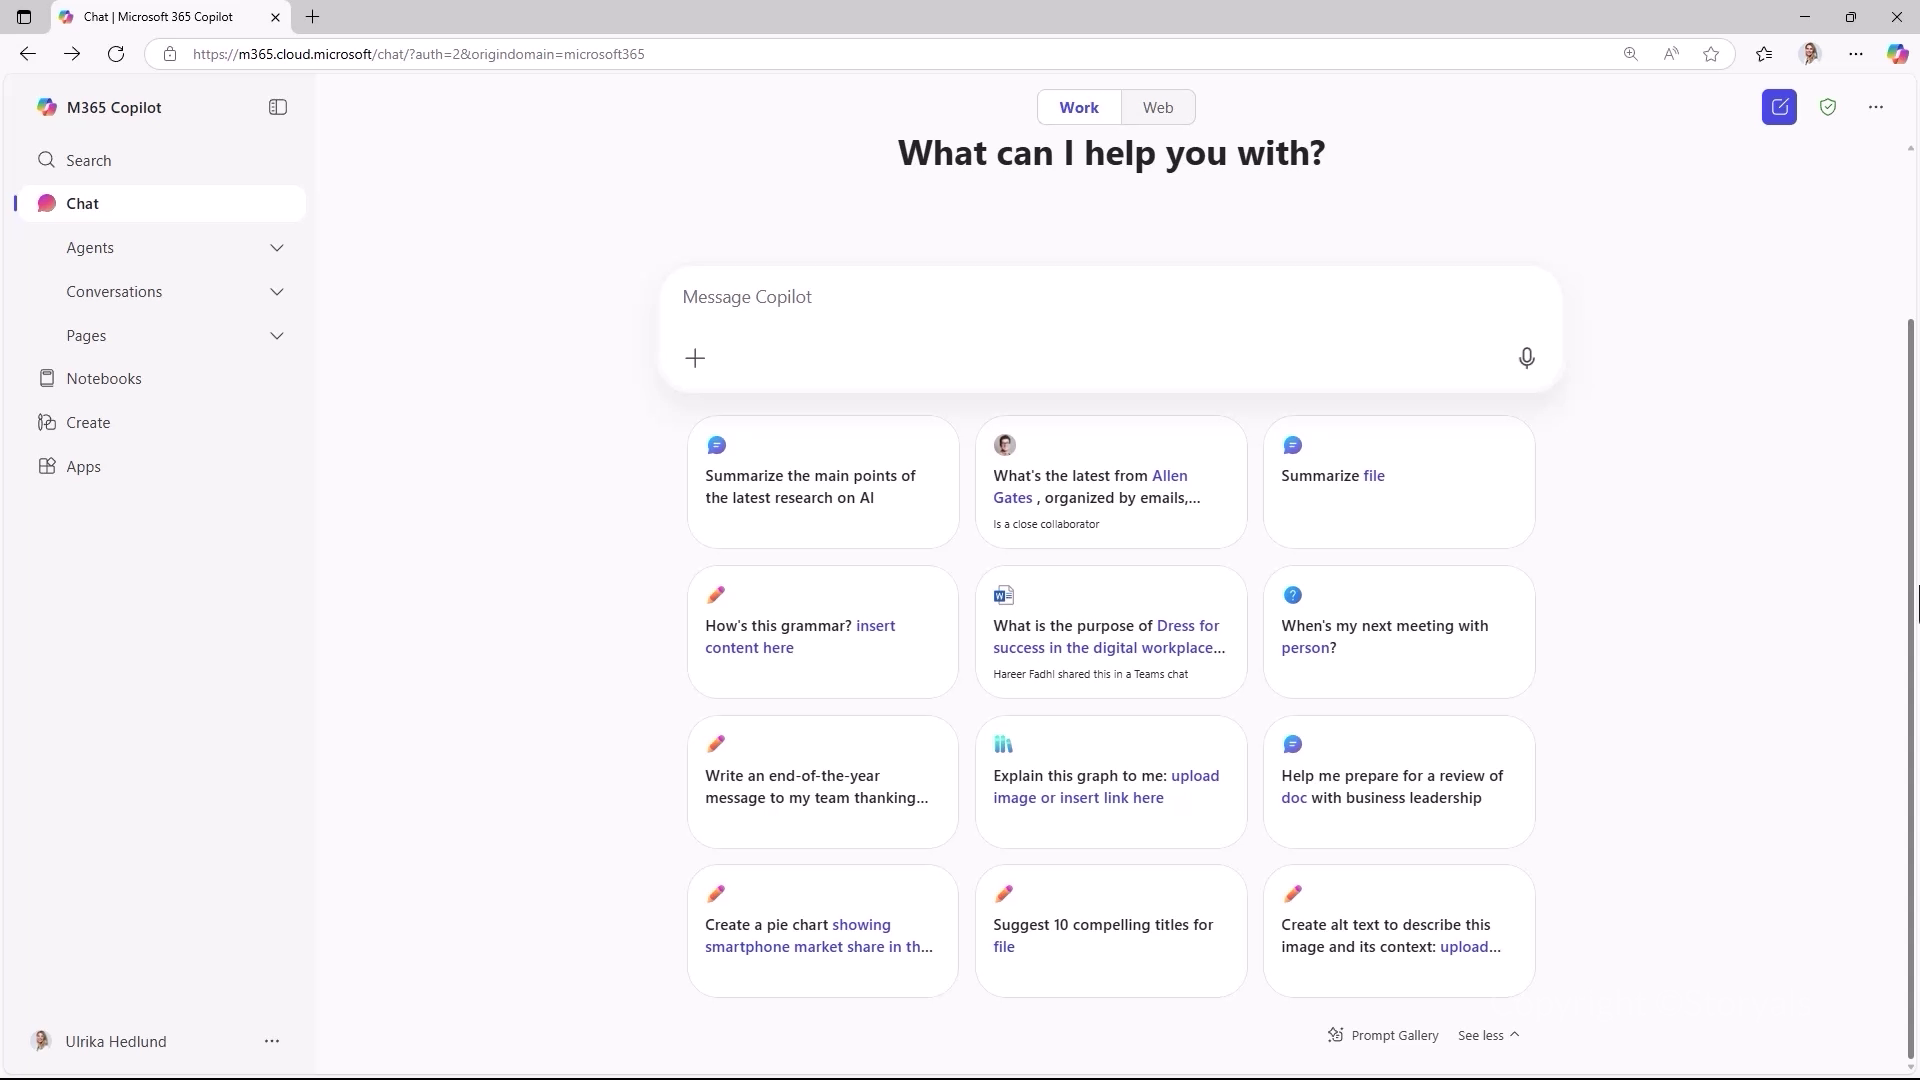This screenshot has width=1920, height=1080.
Task: Open the read aloud icon in address bar
Action: pos(1671,54)
